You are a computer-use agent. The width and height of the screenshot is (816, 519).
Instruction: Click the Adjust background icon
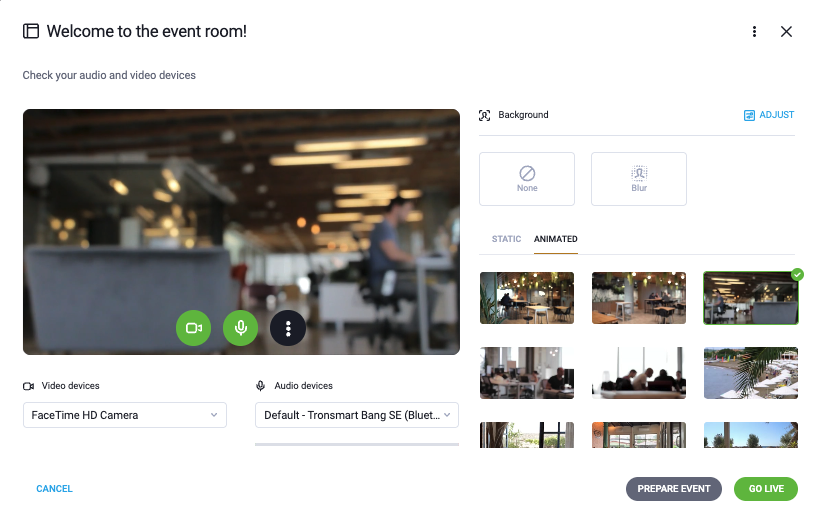[749, 115]
